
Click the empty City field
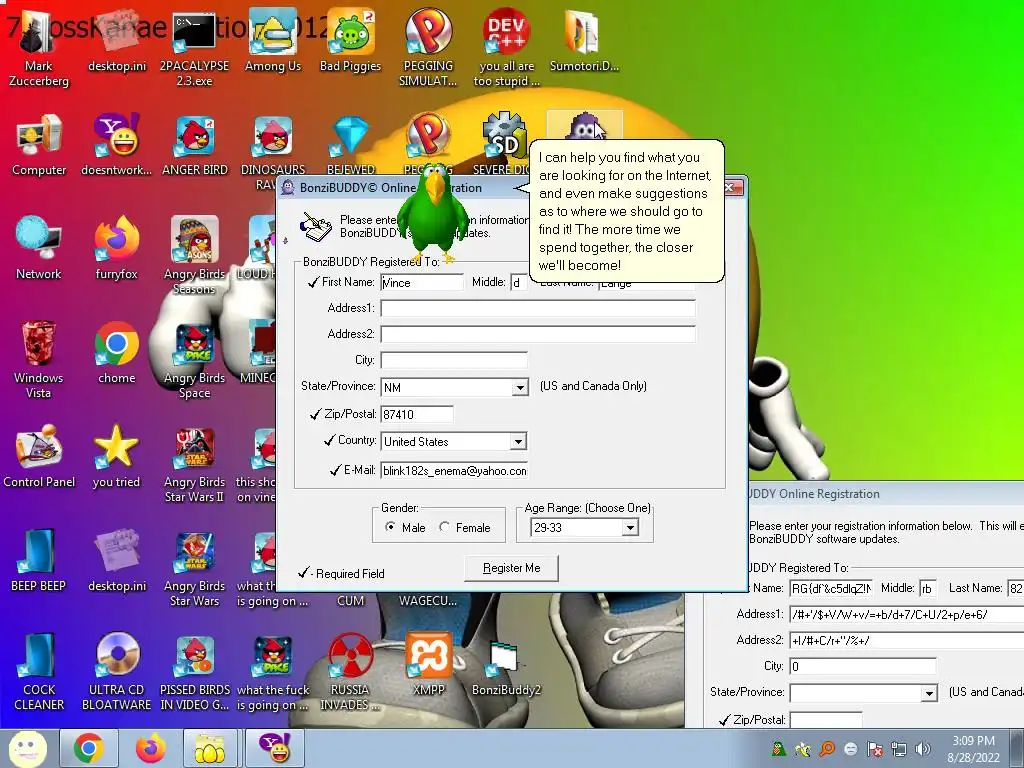454,360
